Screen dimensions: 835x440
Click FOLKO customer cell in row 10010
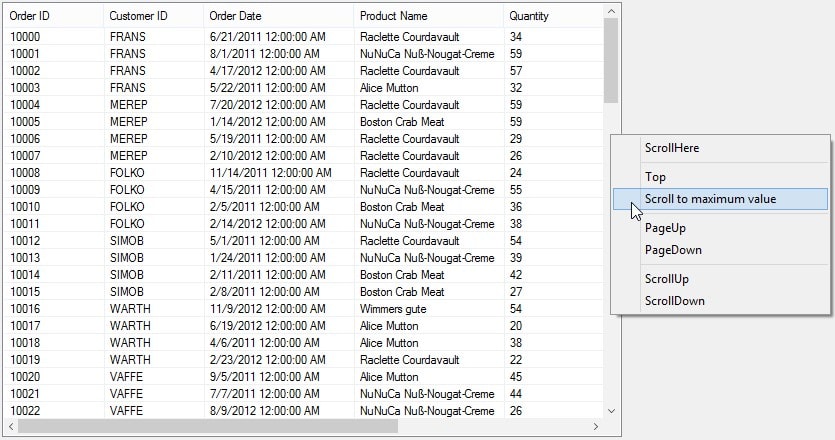153,207
